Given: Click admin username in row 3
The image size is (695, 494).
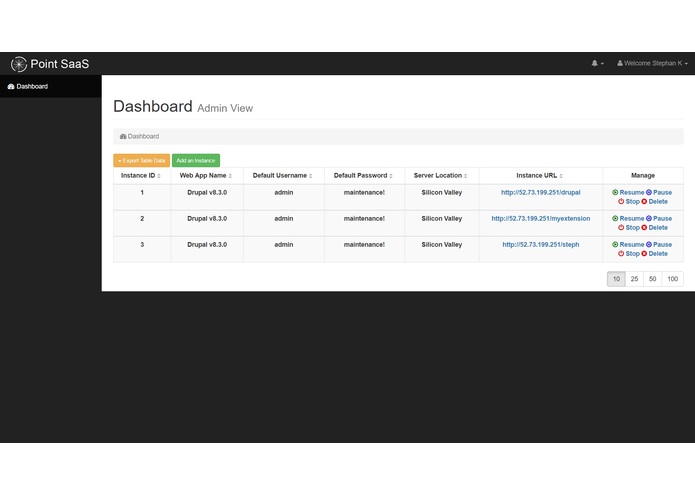Looking at the screenshot, I should pyautogui.click(x=284, y=245).
